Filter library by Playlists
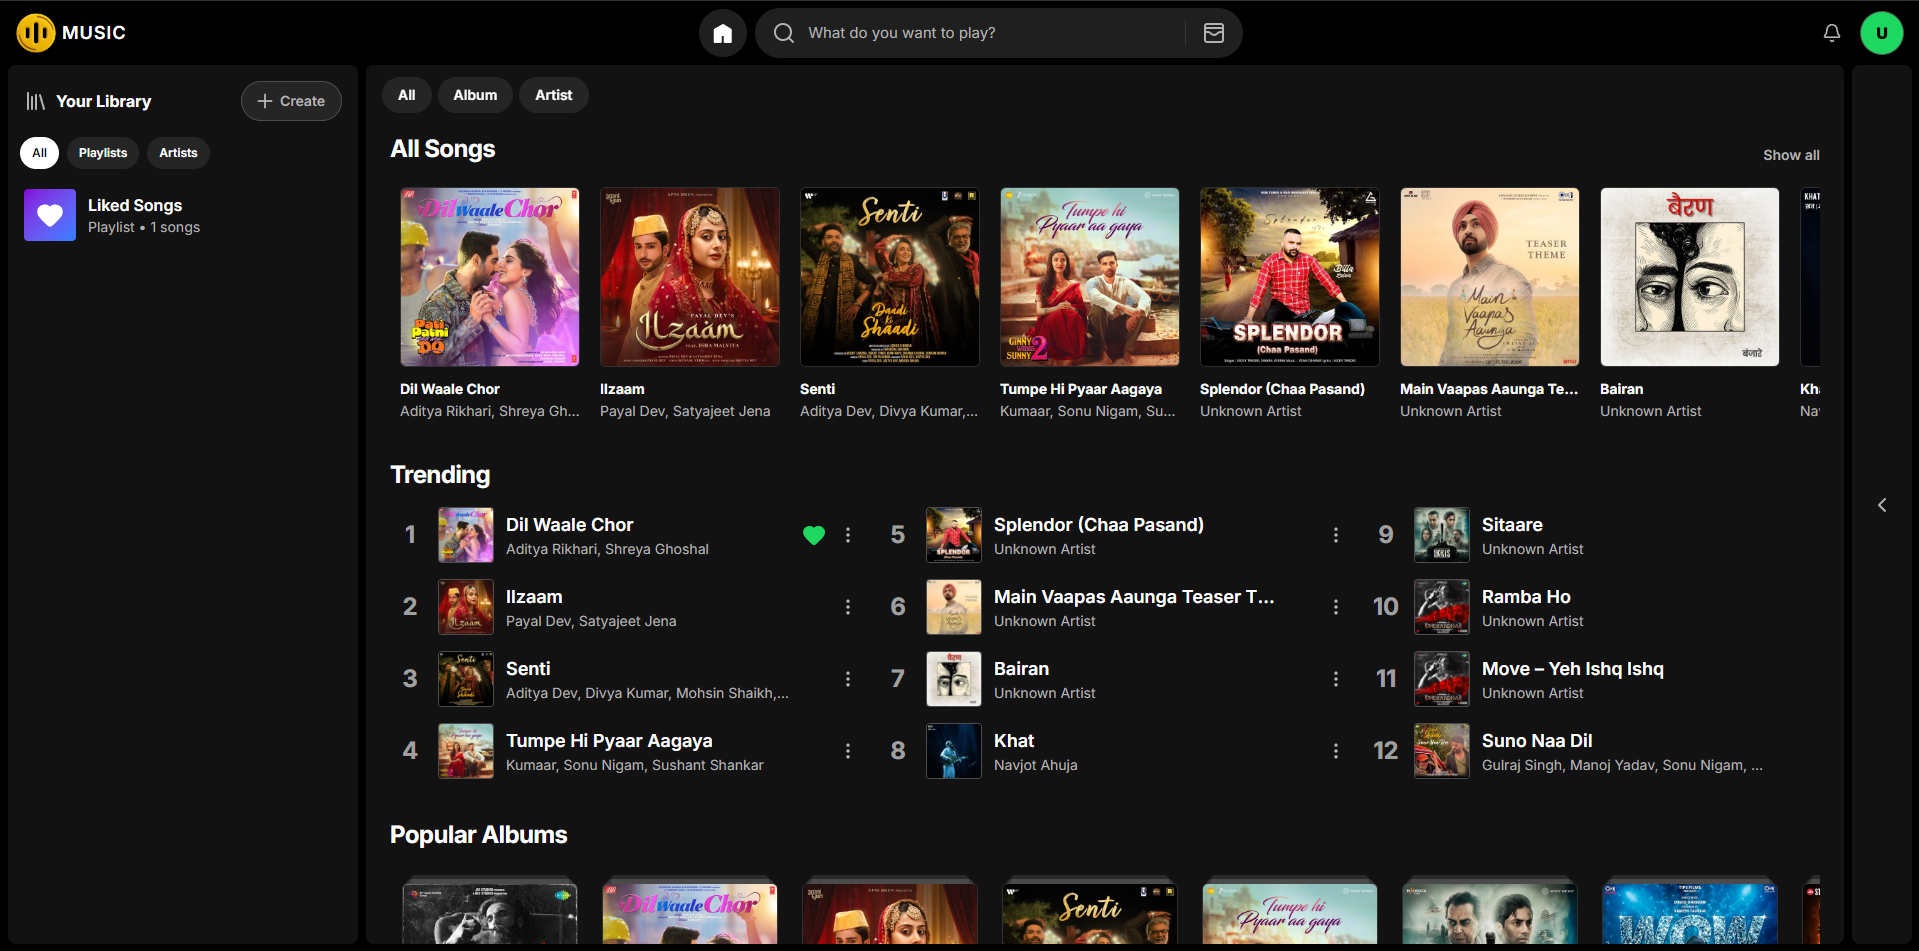Viewport: 1919px width, 951px height. click(103, 153)
